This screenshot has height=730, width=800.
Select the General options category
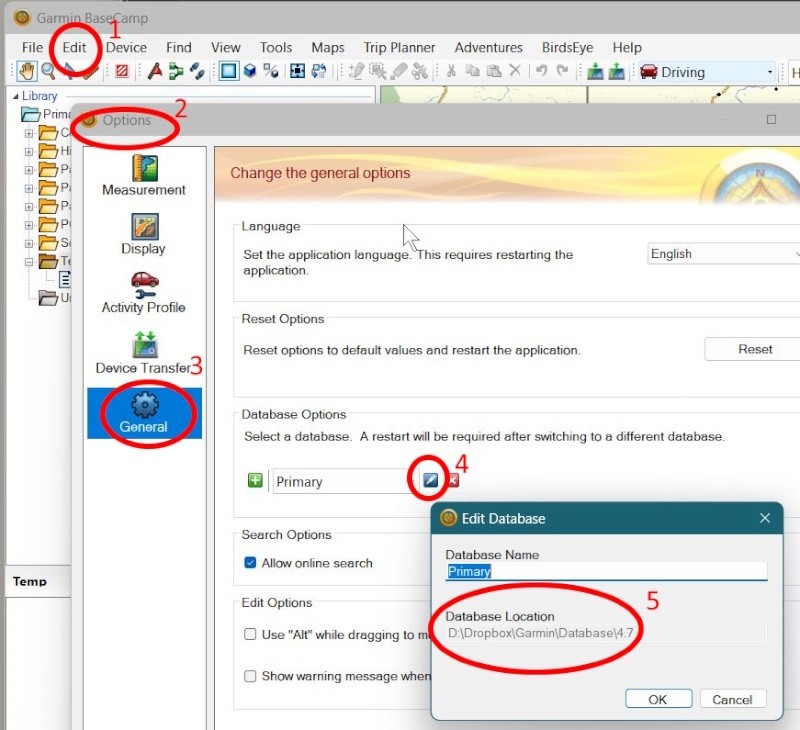[x=144, y=413]
